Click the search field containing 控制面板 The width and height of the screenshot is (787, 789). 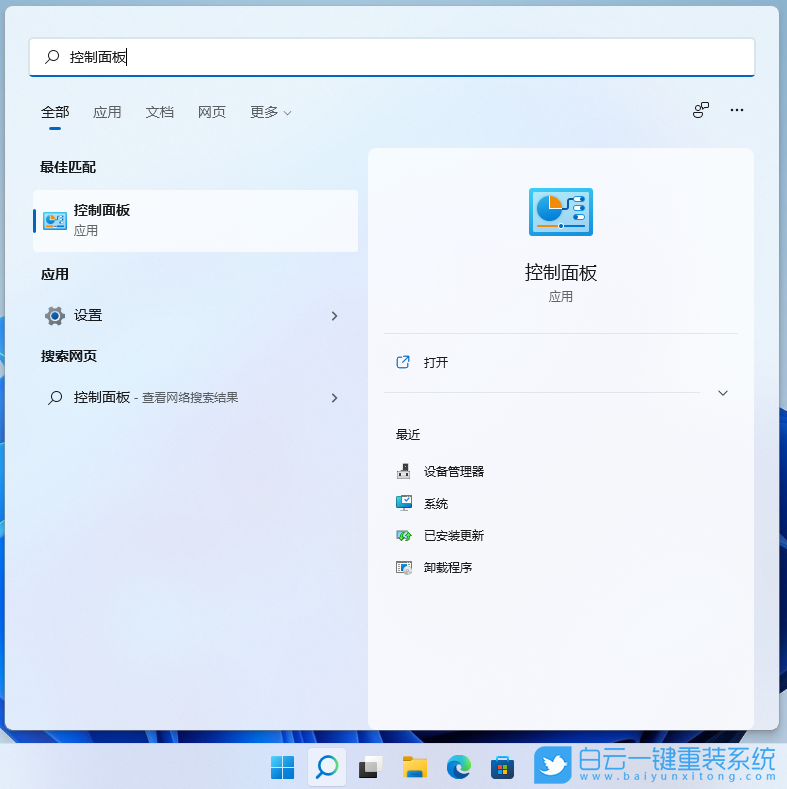[392, 57]
